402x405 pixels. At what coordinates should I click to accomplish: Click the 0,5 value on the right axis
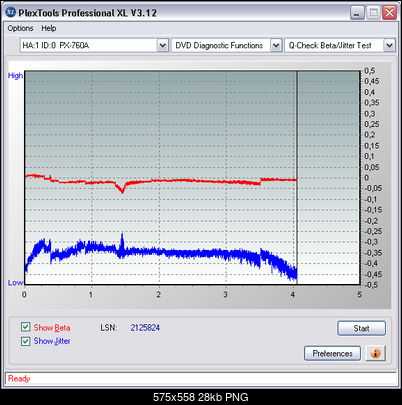tap(369, 71)
